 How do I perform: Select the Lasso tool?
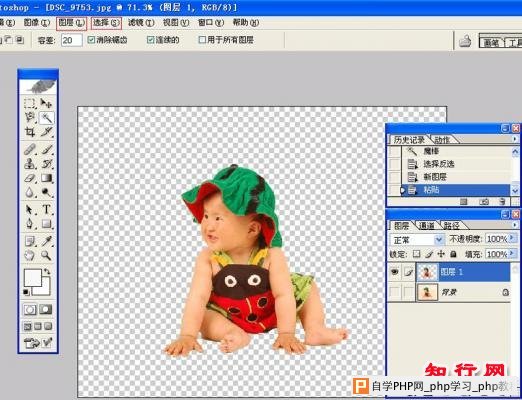[30, 117]
